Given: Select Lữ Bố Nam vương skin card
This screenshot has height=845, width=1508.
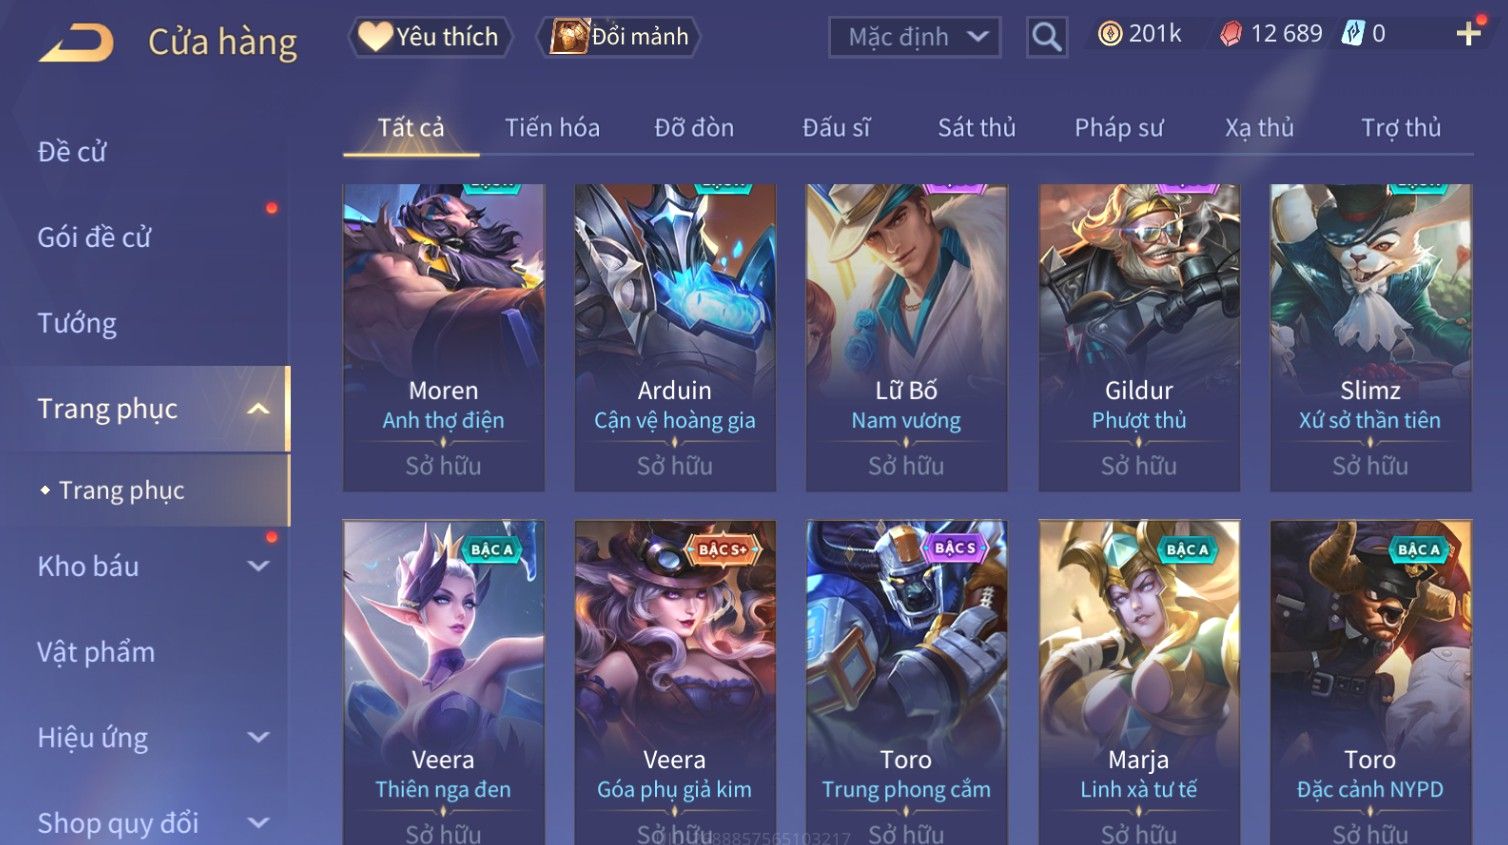Looking at the screenshot, I should [x=906, y=337].
